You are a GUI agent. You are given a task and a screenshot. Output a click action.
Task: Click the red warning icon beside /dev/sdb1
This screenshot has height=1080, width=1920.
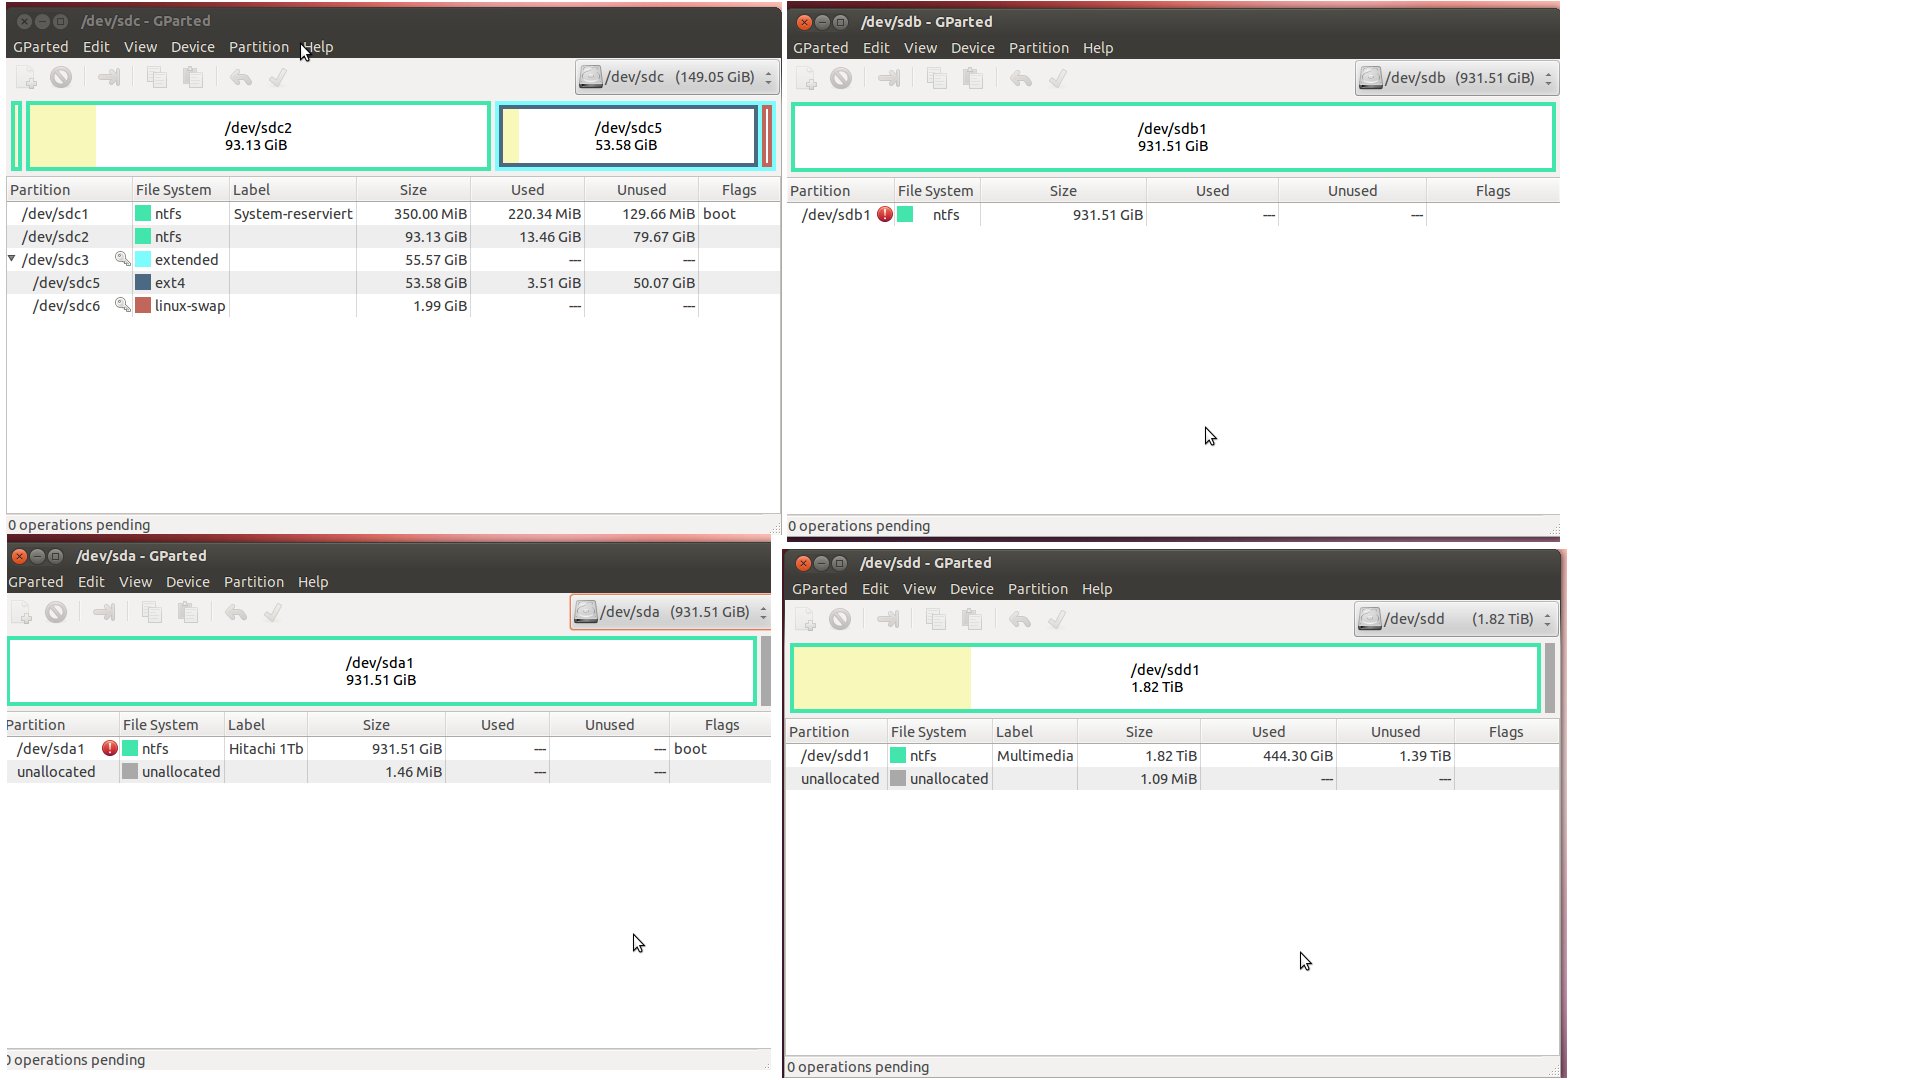coord(885,214)
